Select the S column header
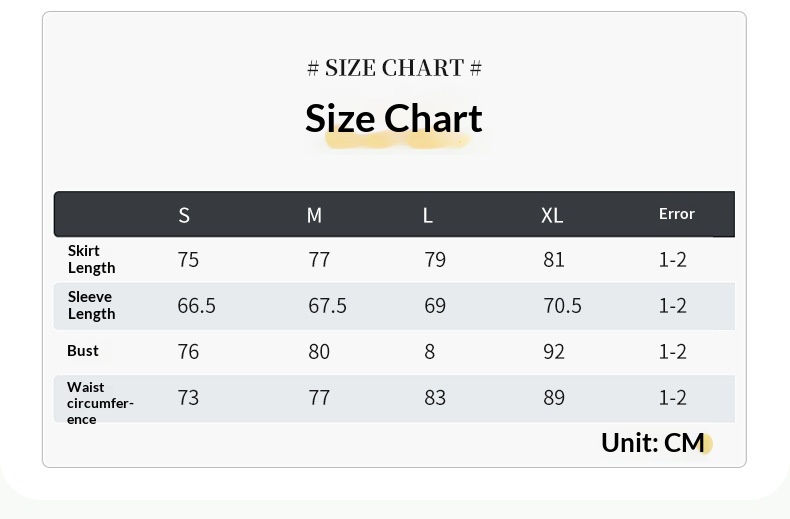790x519 pixels. (x=184, y=215)
